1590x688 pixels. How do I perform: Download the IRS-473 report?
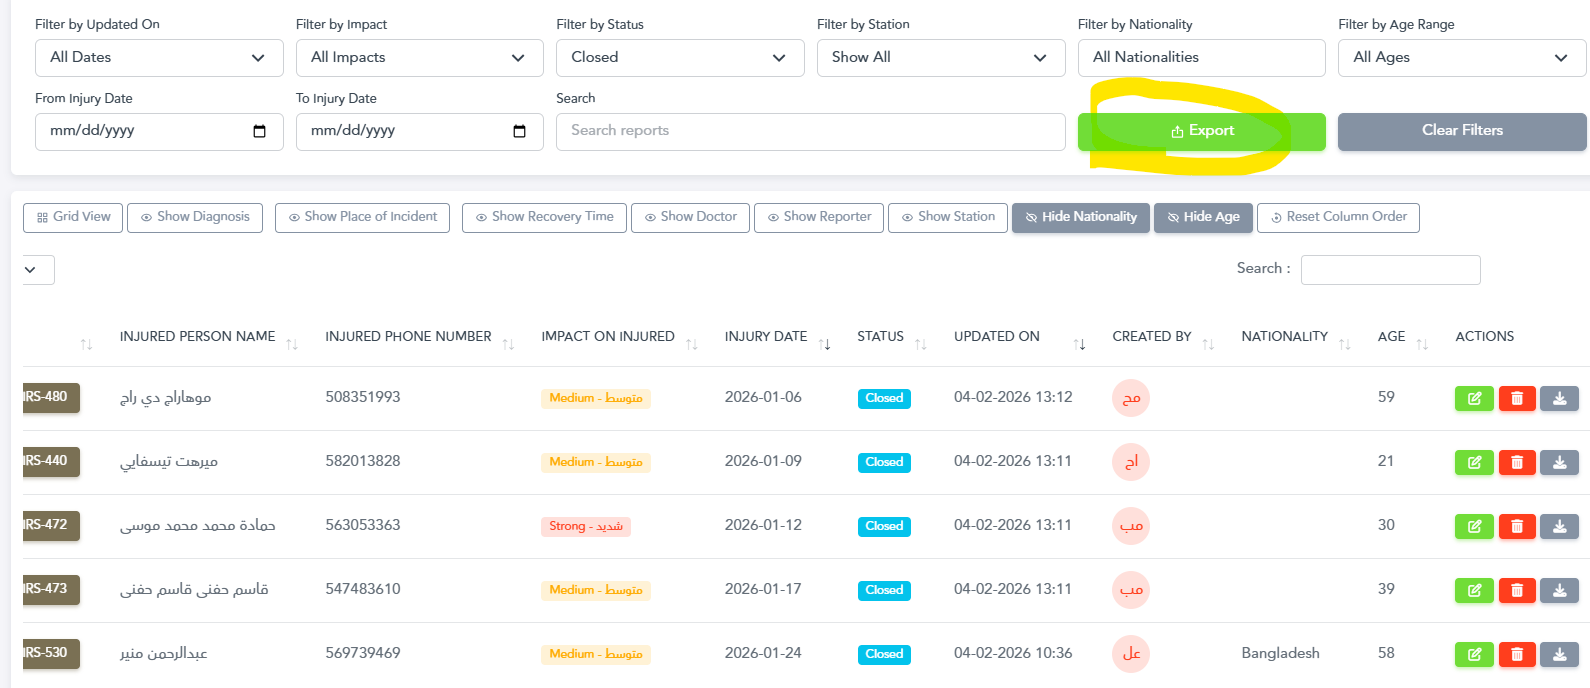[x=1560, y=590]
